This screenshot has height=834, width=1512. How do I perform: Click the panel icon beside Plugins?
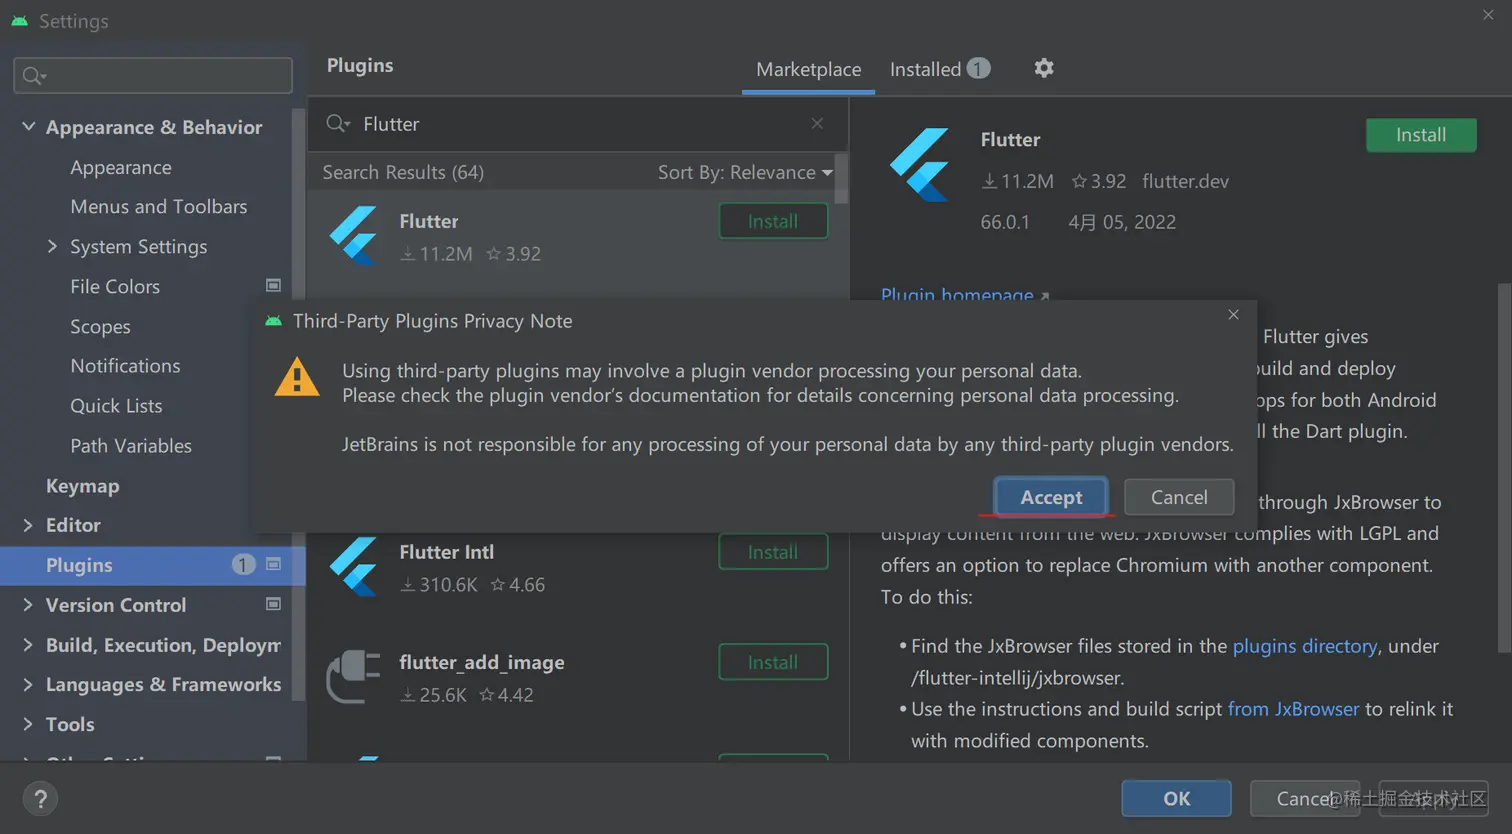[x=273, y=565]
